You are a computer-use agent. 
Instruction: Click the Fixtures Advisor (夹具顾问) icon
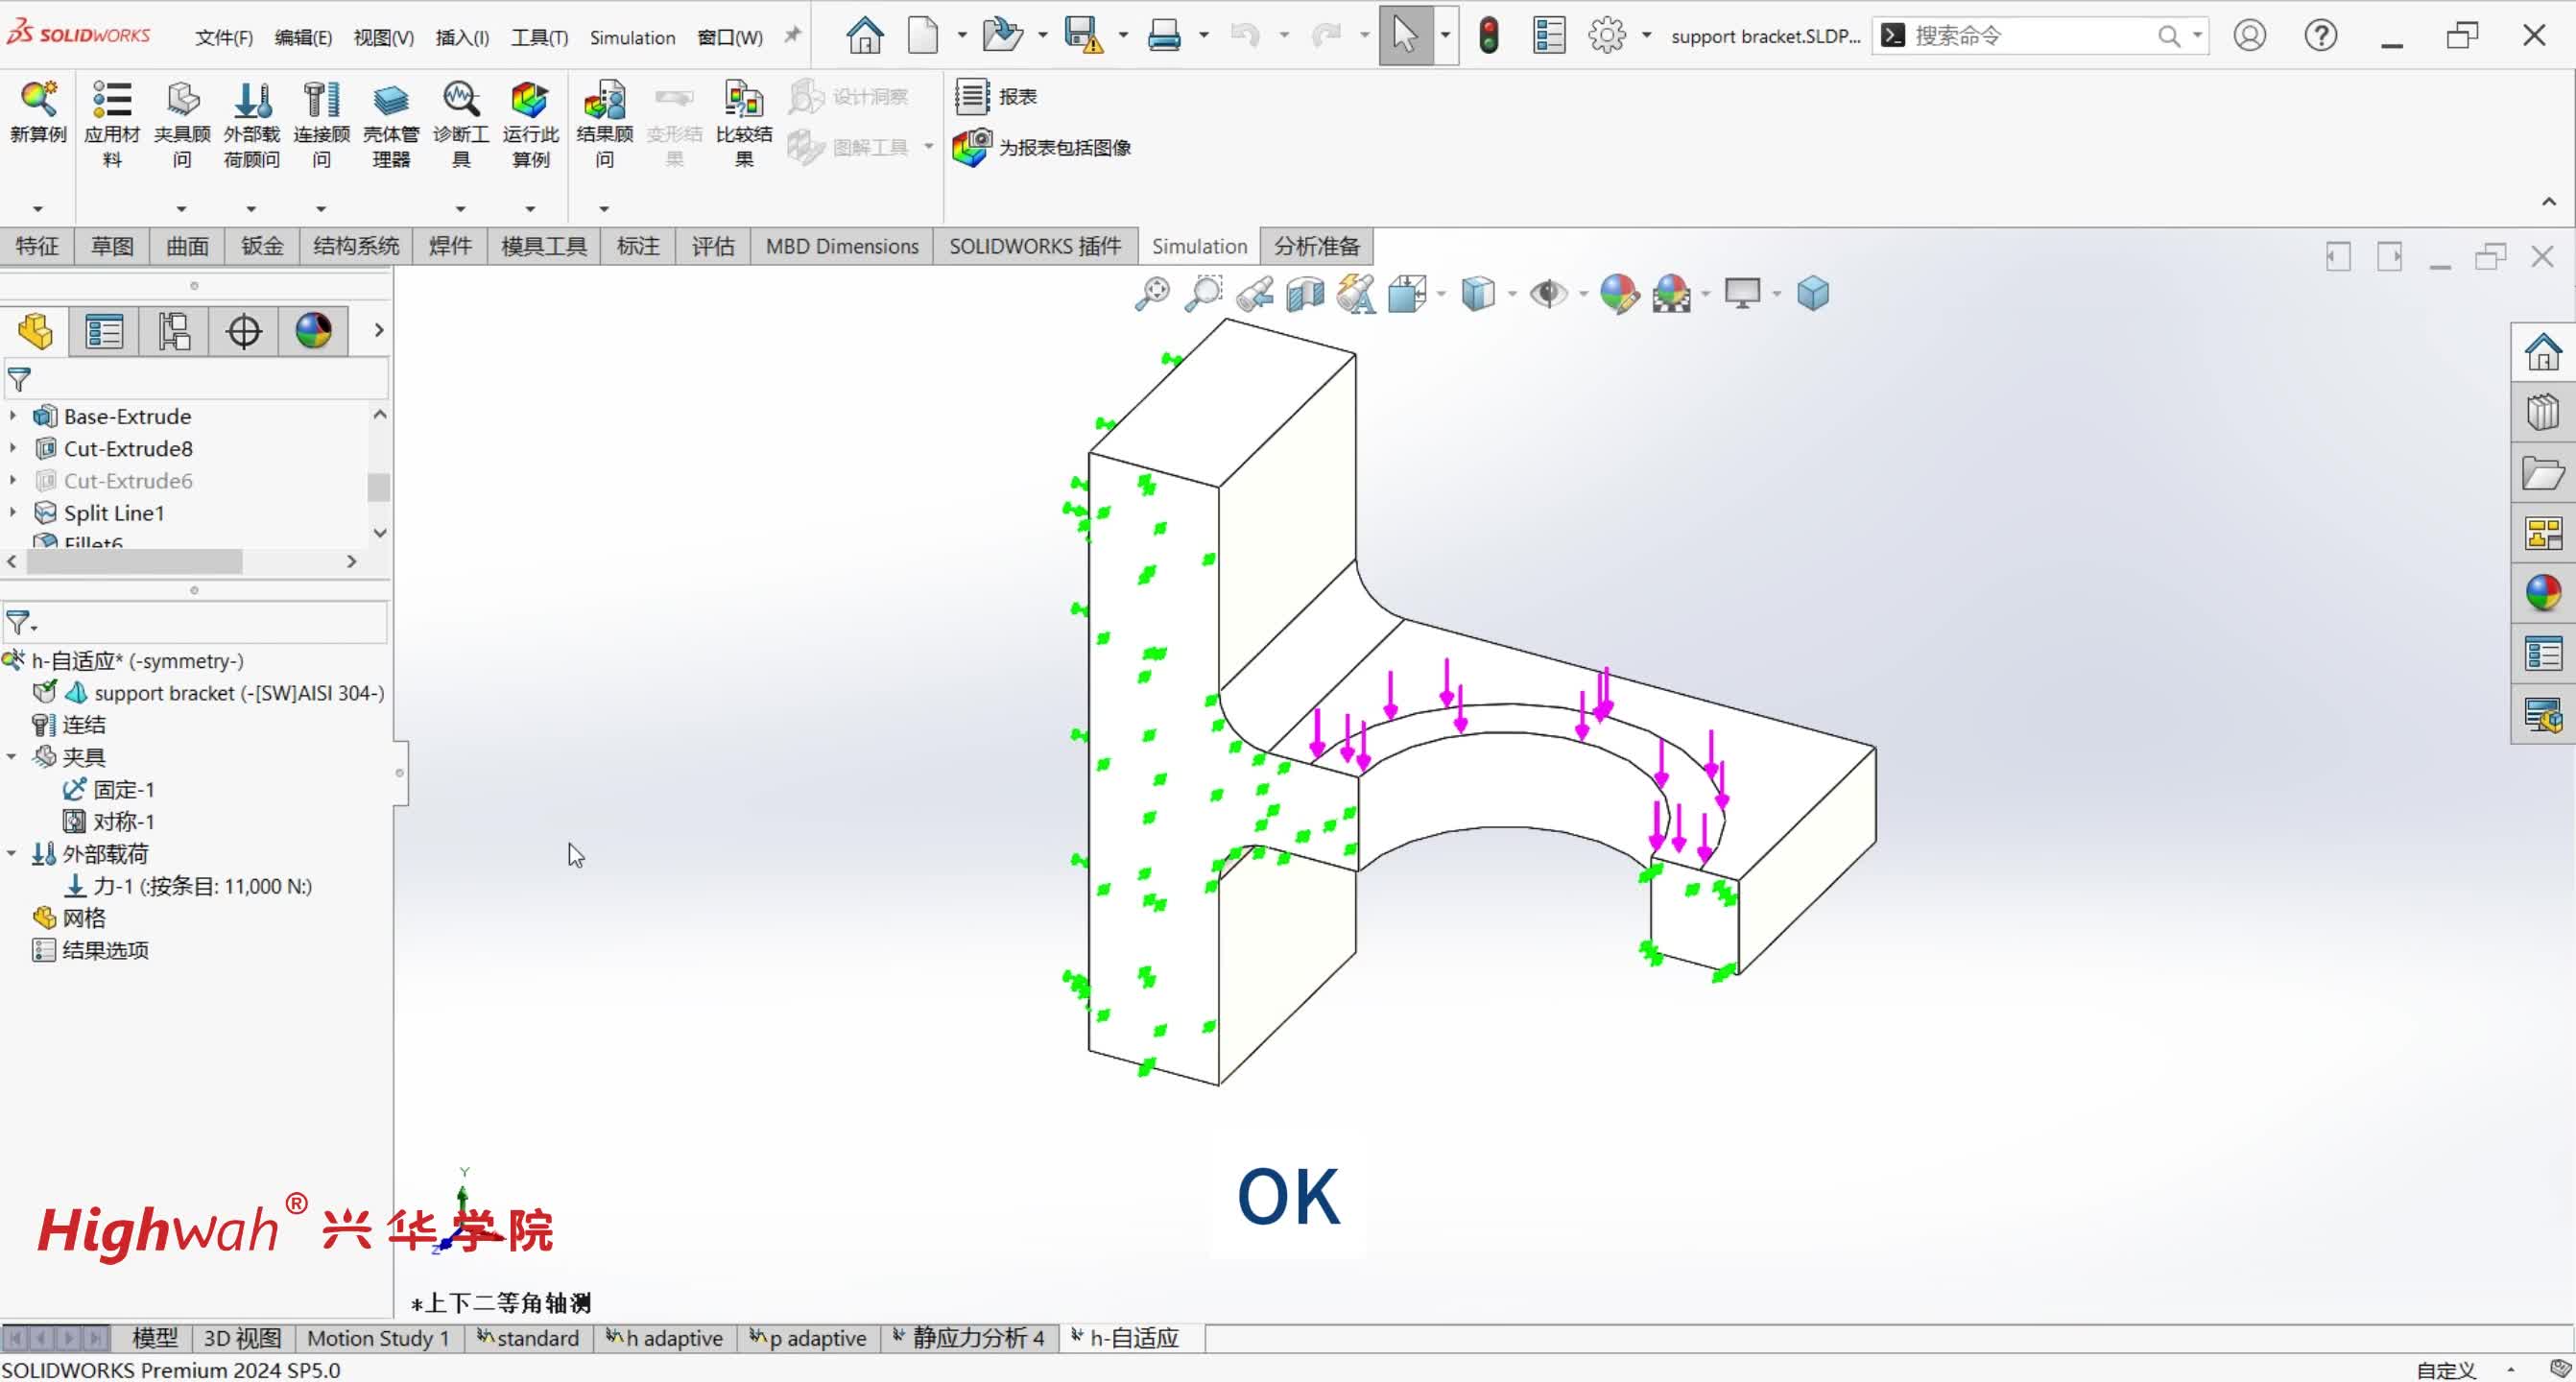point(181,101)
